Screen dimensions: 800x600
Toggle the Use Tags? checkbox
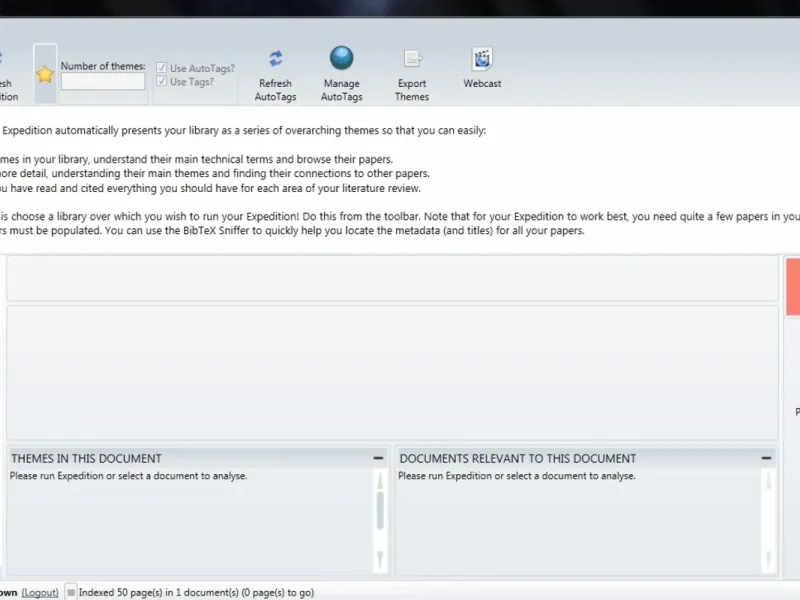(161, 81)
